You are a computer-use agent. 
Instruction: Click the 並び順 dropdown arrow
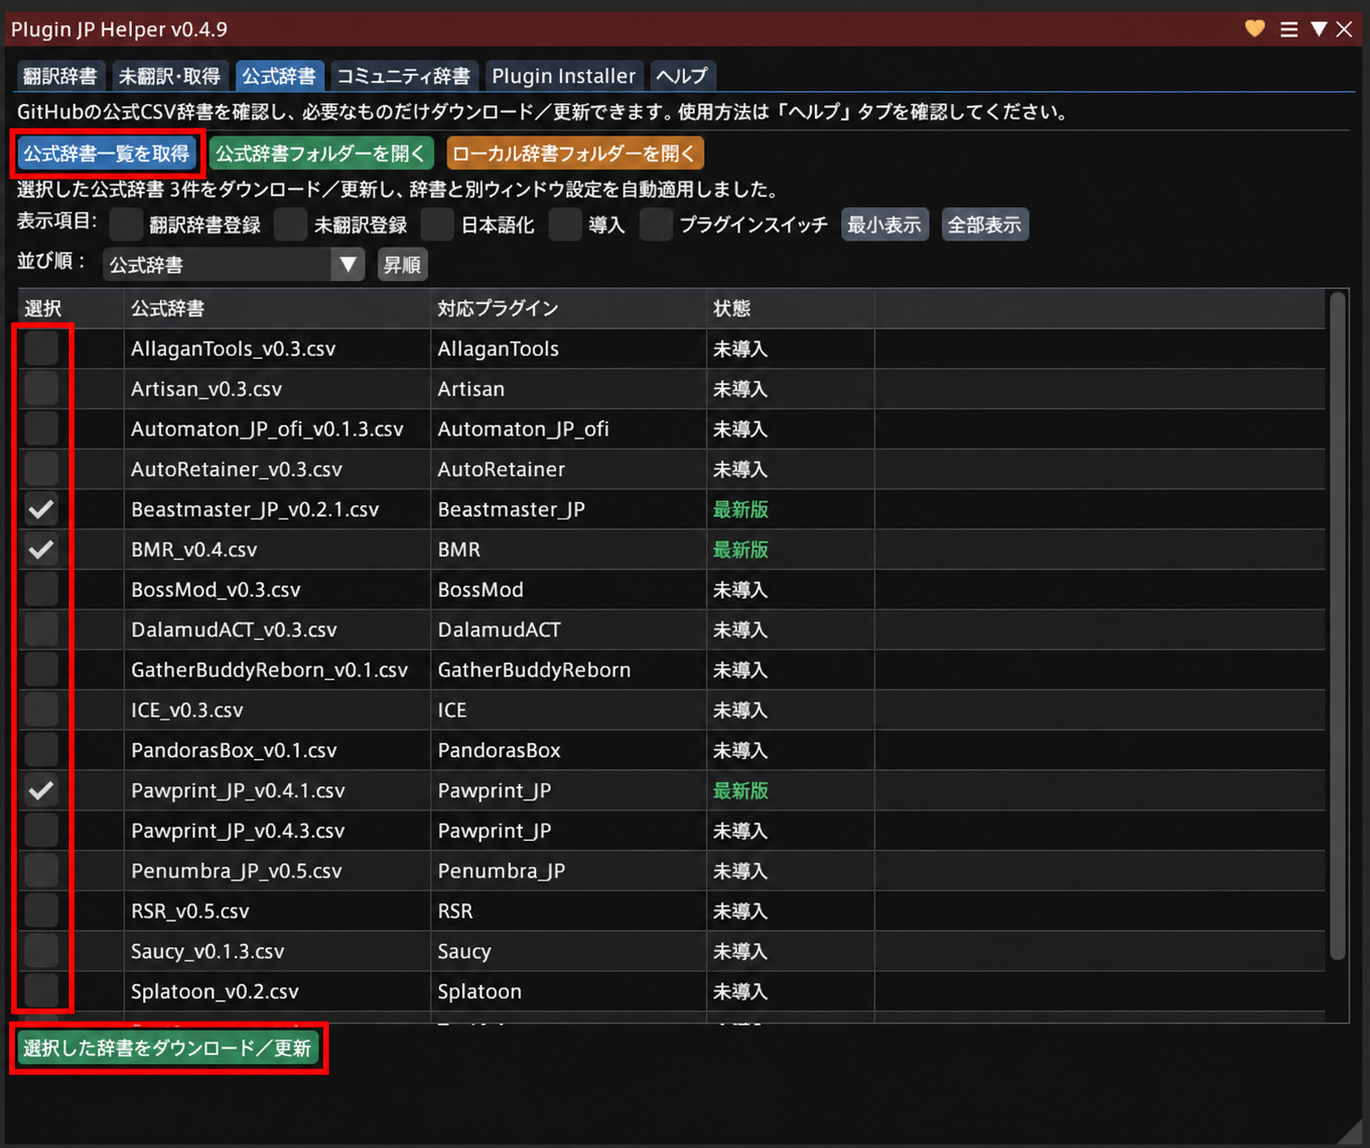pos(348,265)
